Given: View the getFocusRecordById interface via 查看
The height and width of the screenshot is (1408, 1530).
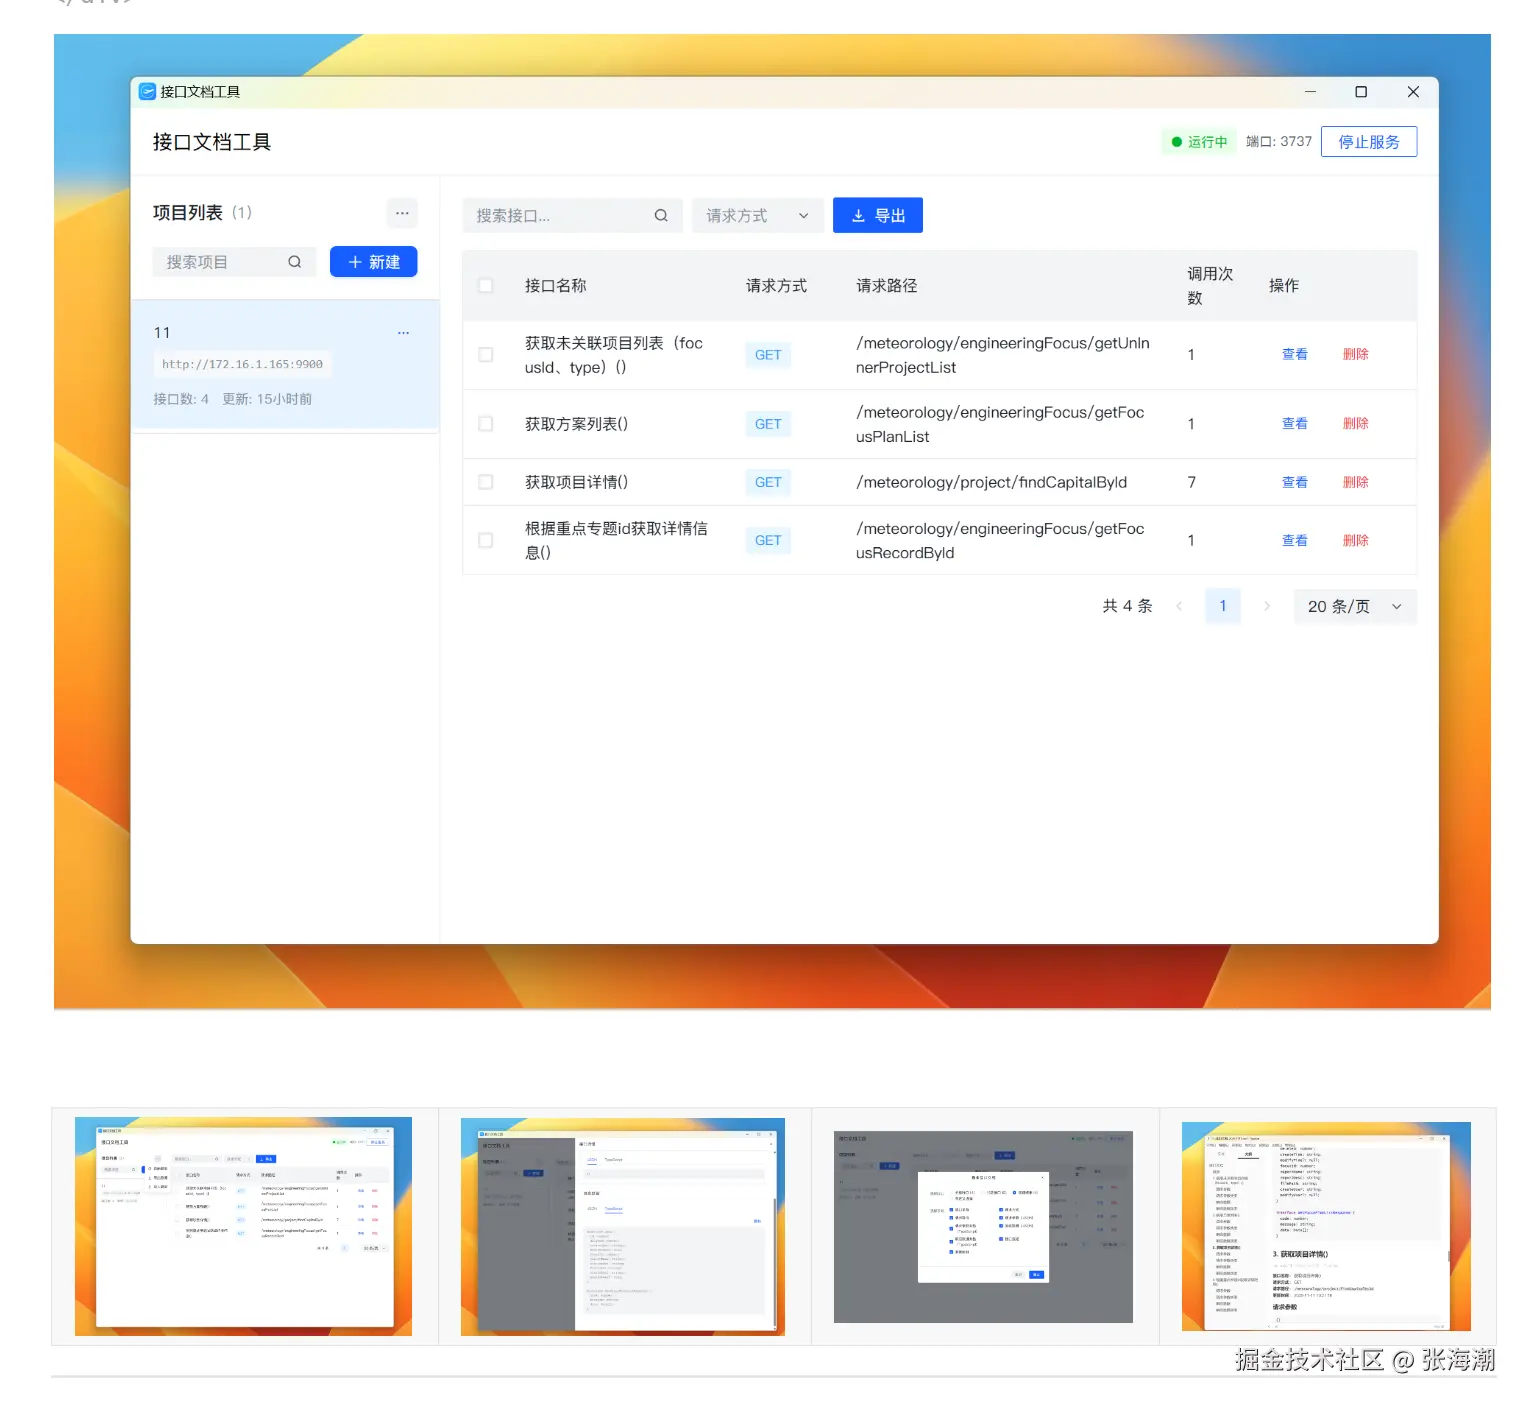Looking at the screenshot, I should coord(1295,541).
